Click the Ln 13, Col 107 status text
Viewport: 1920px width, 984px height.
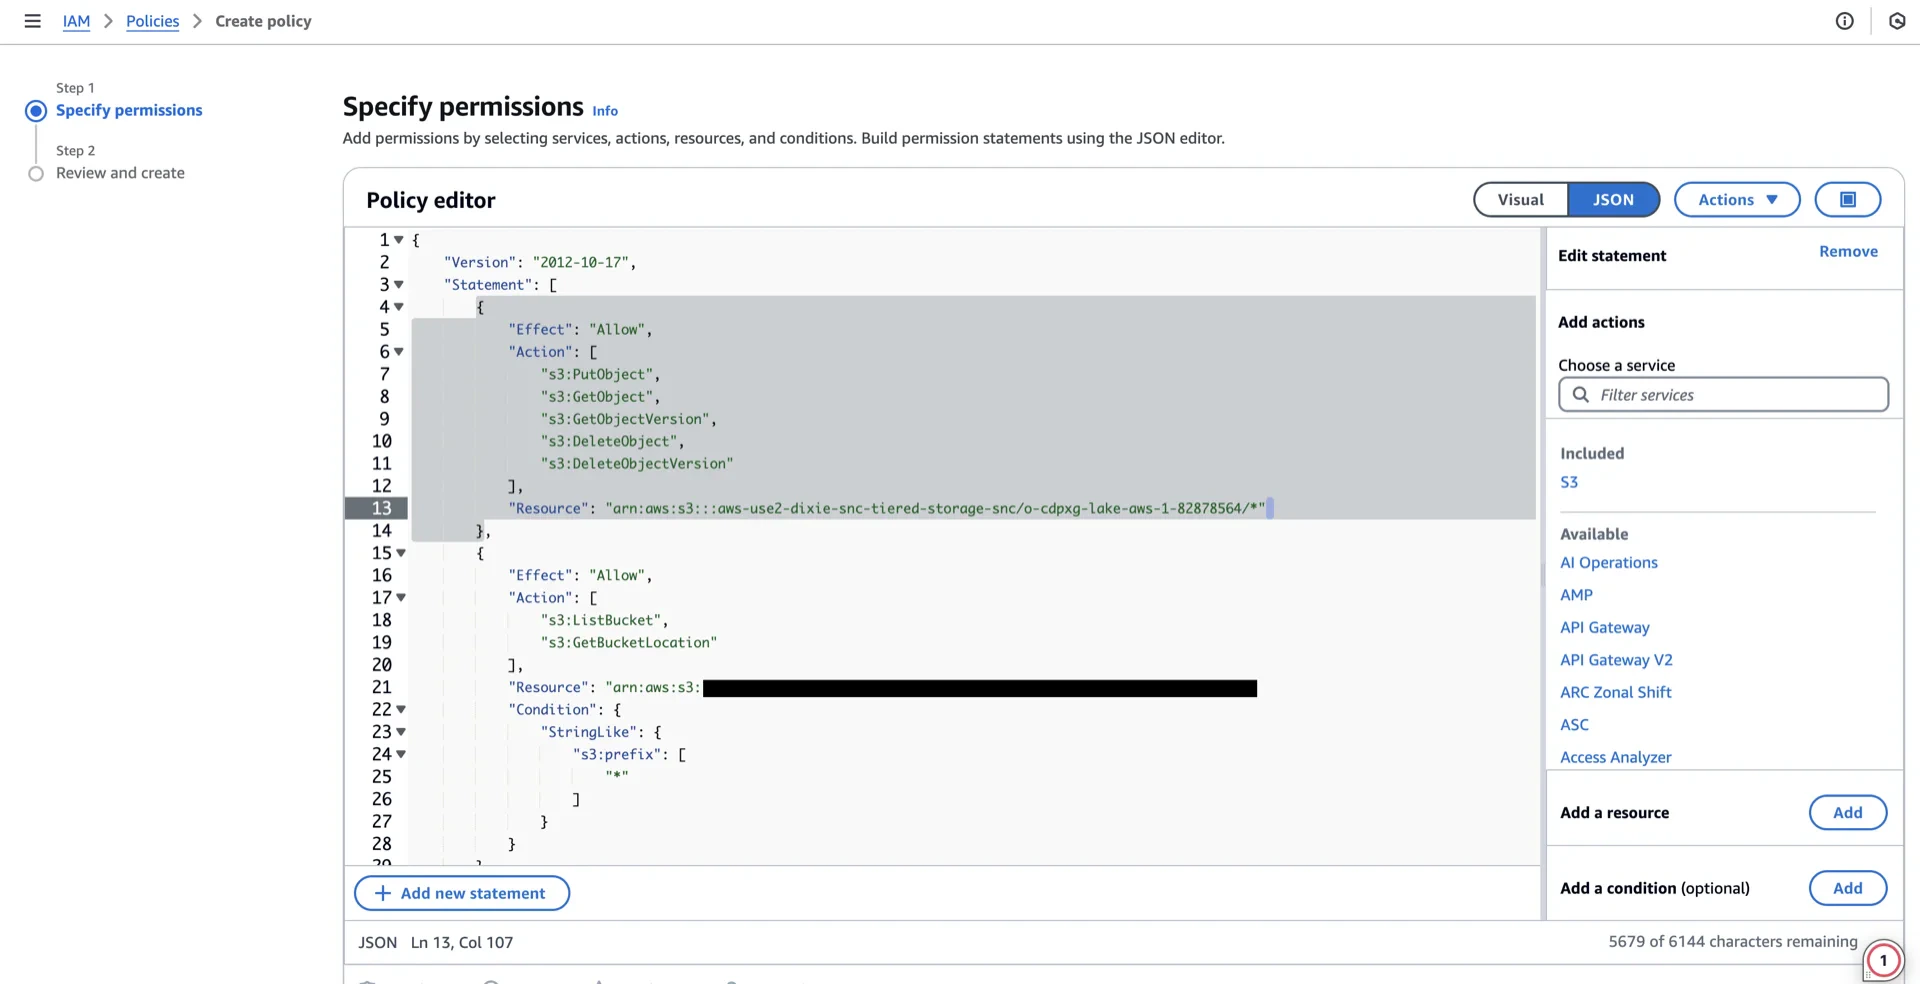pyautogui.click(x=461, y=943)
